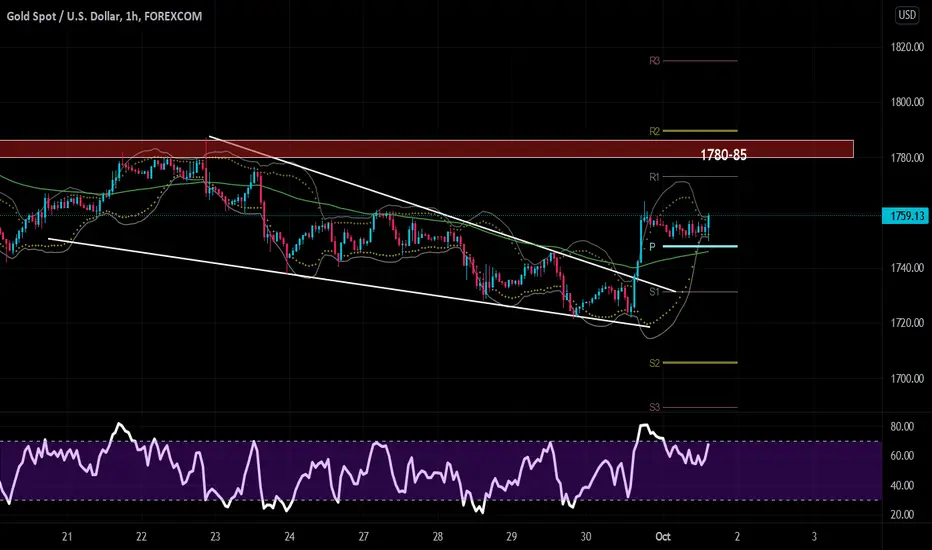The width and height of the screenshot is (932, 550).
Task: Select the cyan pivot P line
Action: coord(700,246)
